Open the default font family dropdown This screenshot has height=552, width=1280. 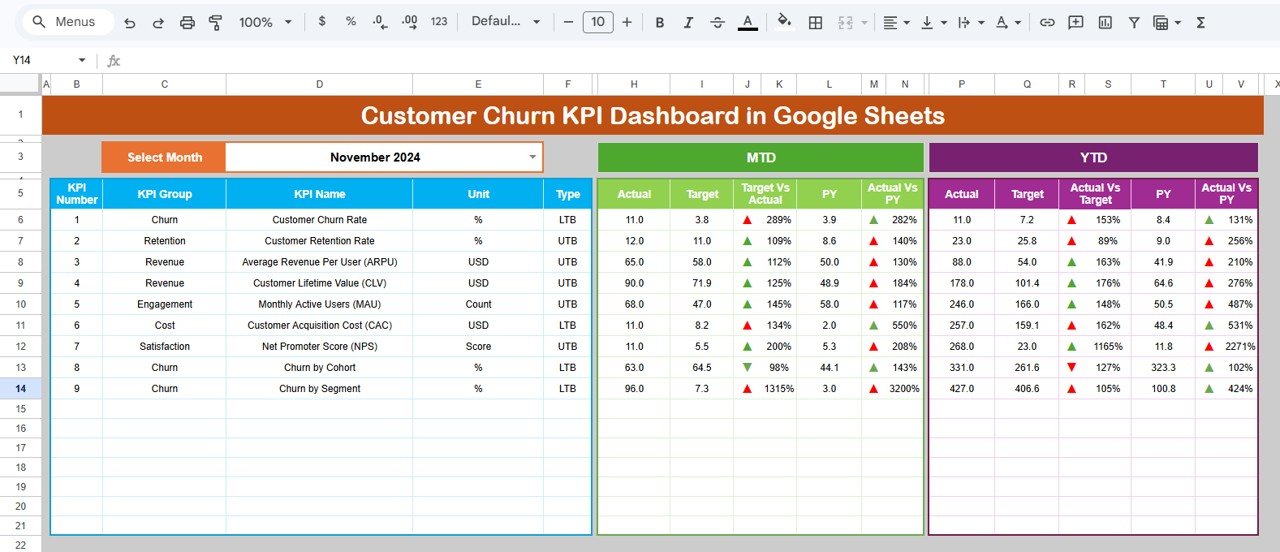(x=505, y=22)
